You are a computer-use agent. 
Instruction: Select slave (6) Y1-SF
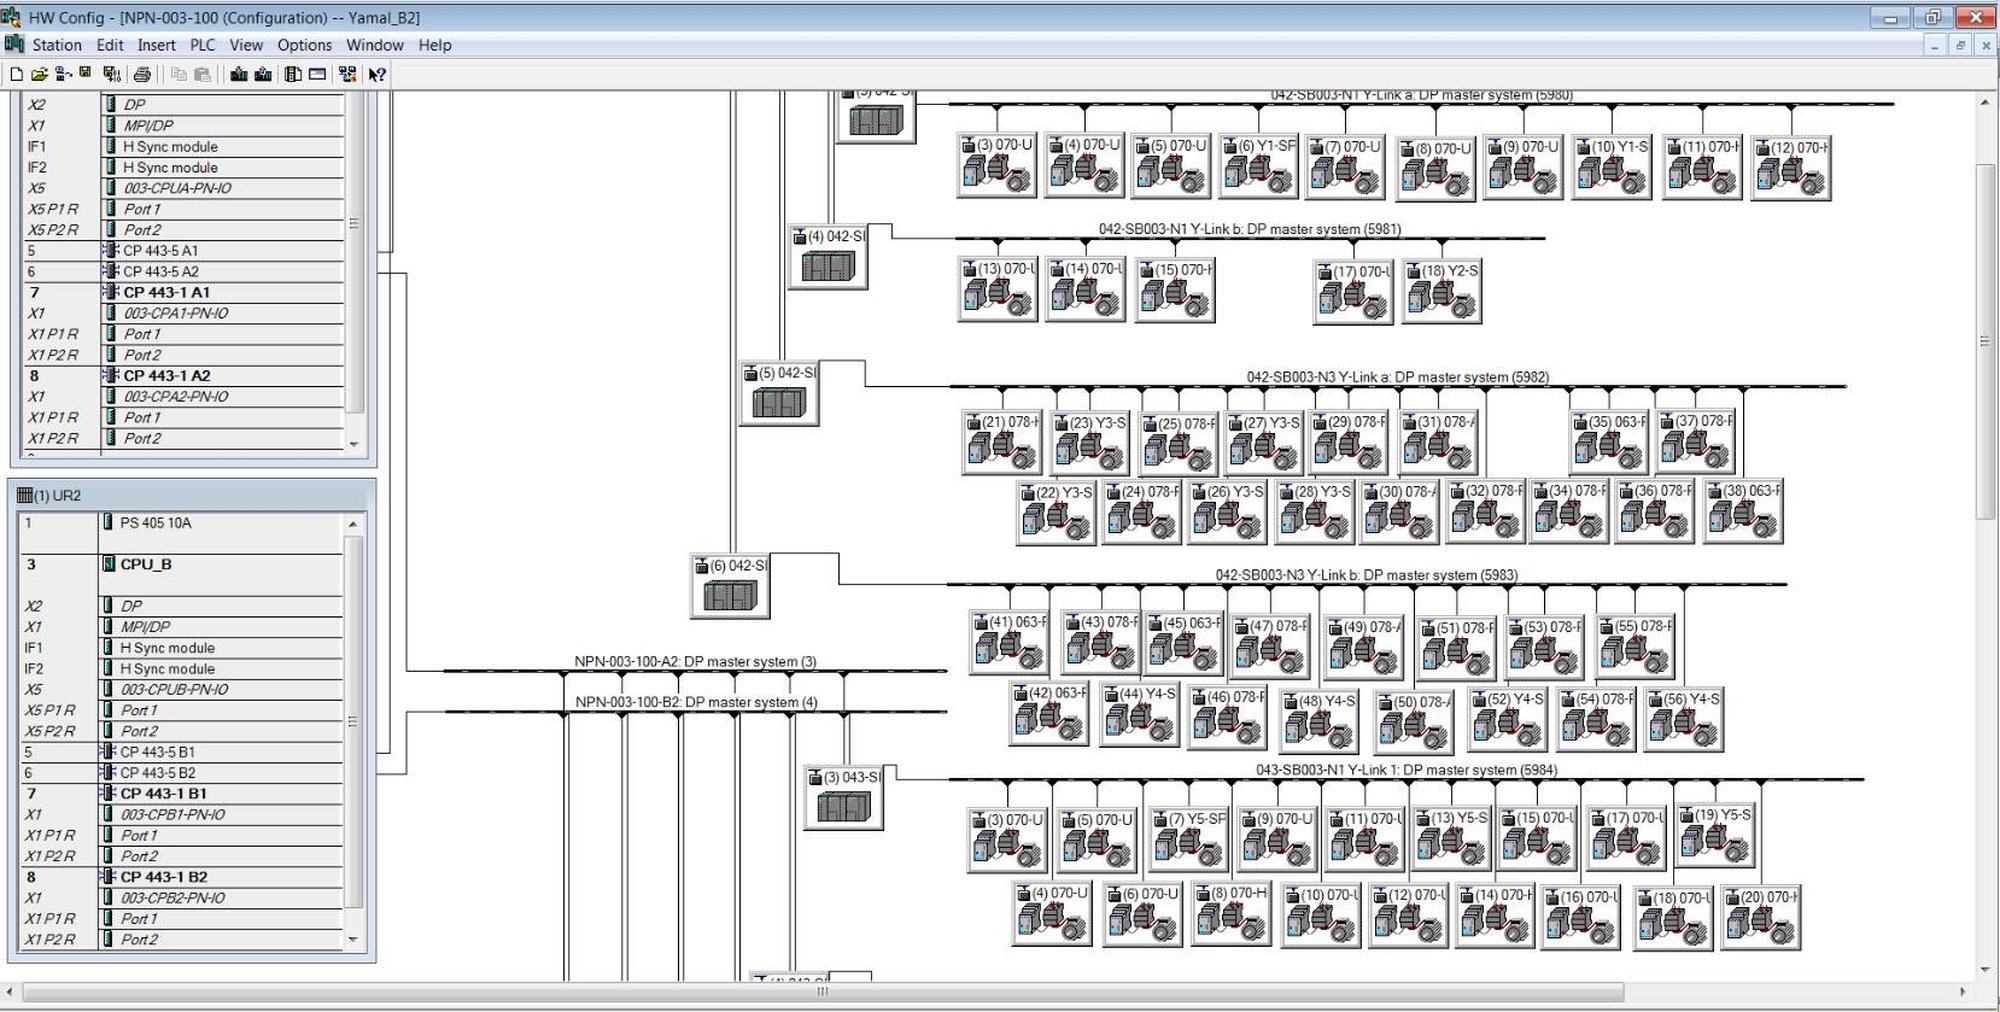1259,166
